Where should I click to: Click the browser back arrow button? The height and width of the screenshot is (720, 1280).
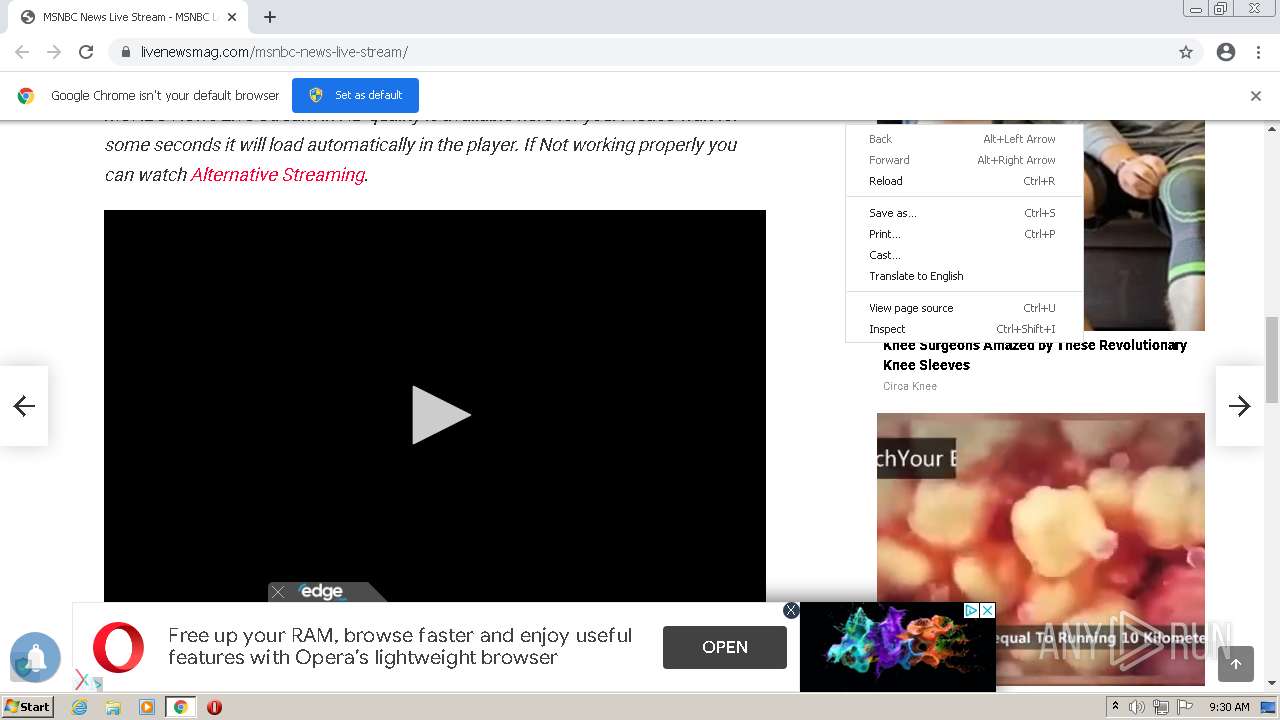pyautogui.click(x=22, y=52)
